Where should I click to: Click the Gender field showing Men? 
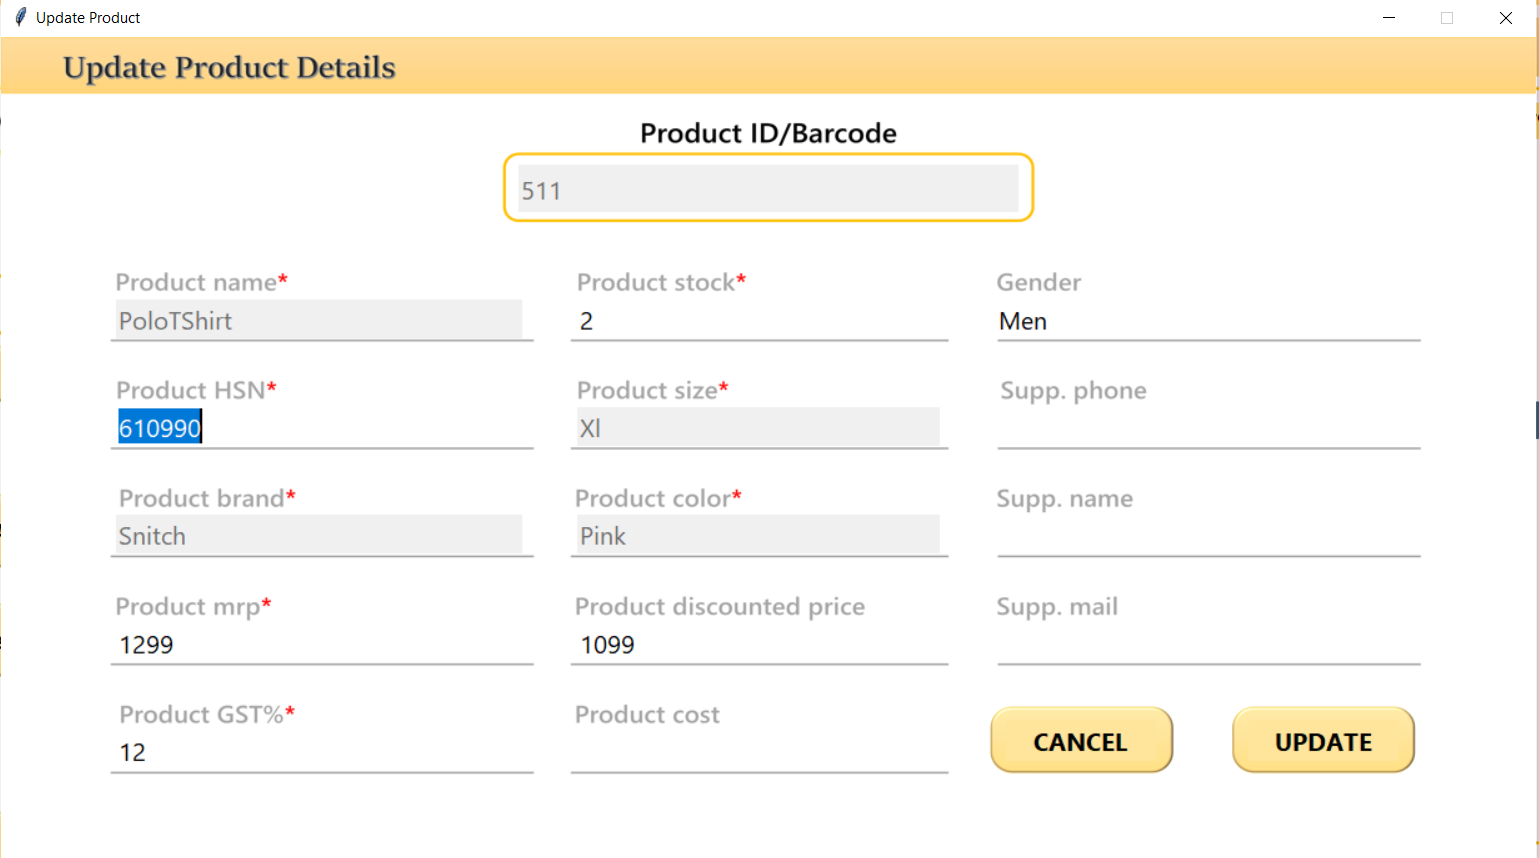click(1209, 320)
